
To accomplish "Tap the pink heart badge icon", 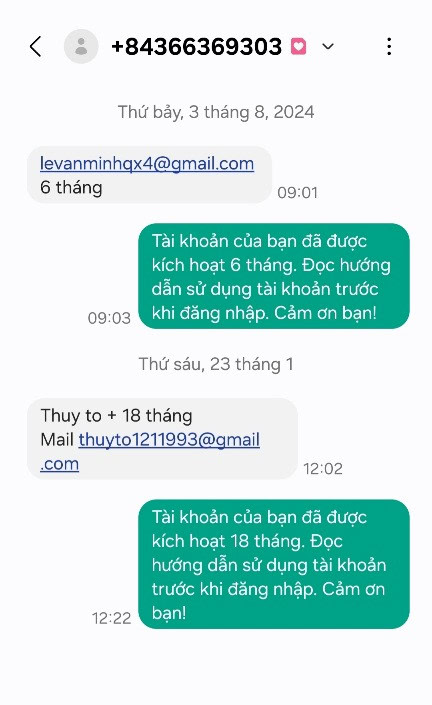I will coord(298,46).
